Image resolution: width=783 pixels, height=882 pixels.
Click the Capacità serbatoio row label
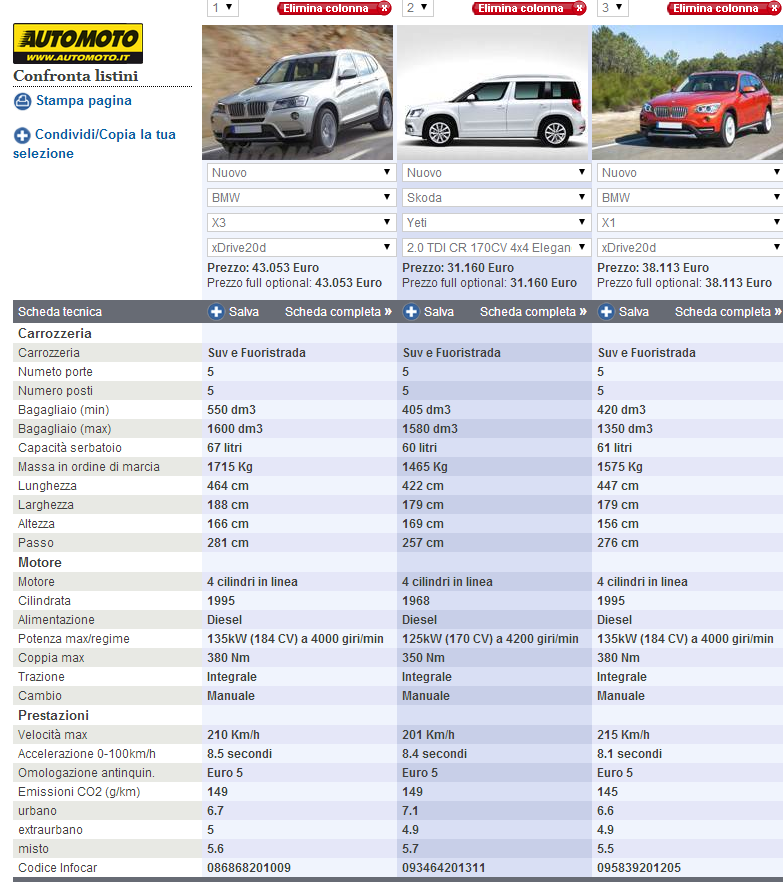coord(70,448)
